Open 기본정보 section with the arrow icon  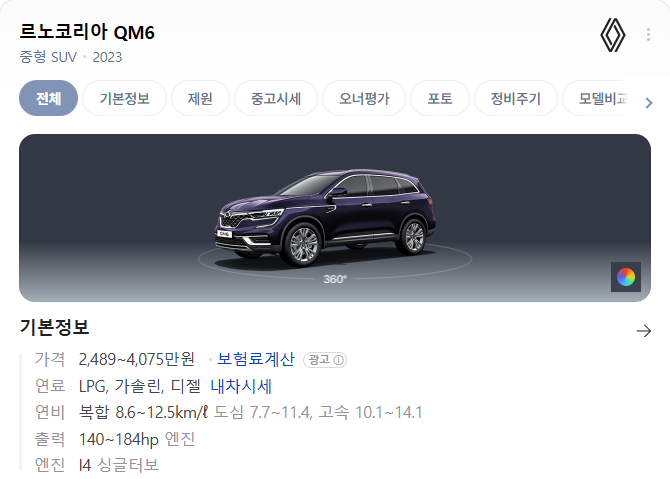point(644,331)
